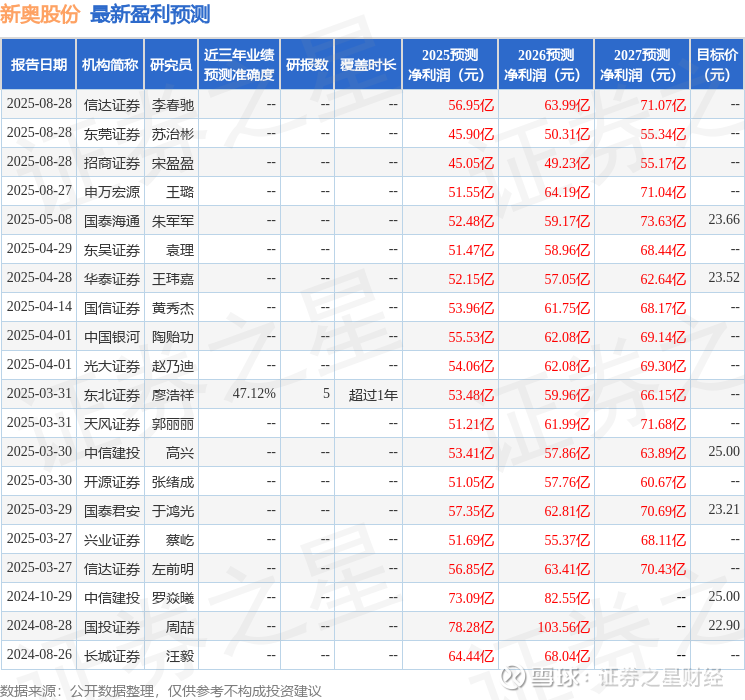
Task: Select the 机构简称 column header
Action: [x=110, y=65]
